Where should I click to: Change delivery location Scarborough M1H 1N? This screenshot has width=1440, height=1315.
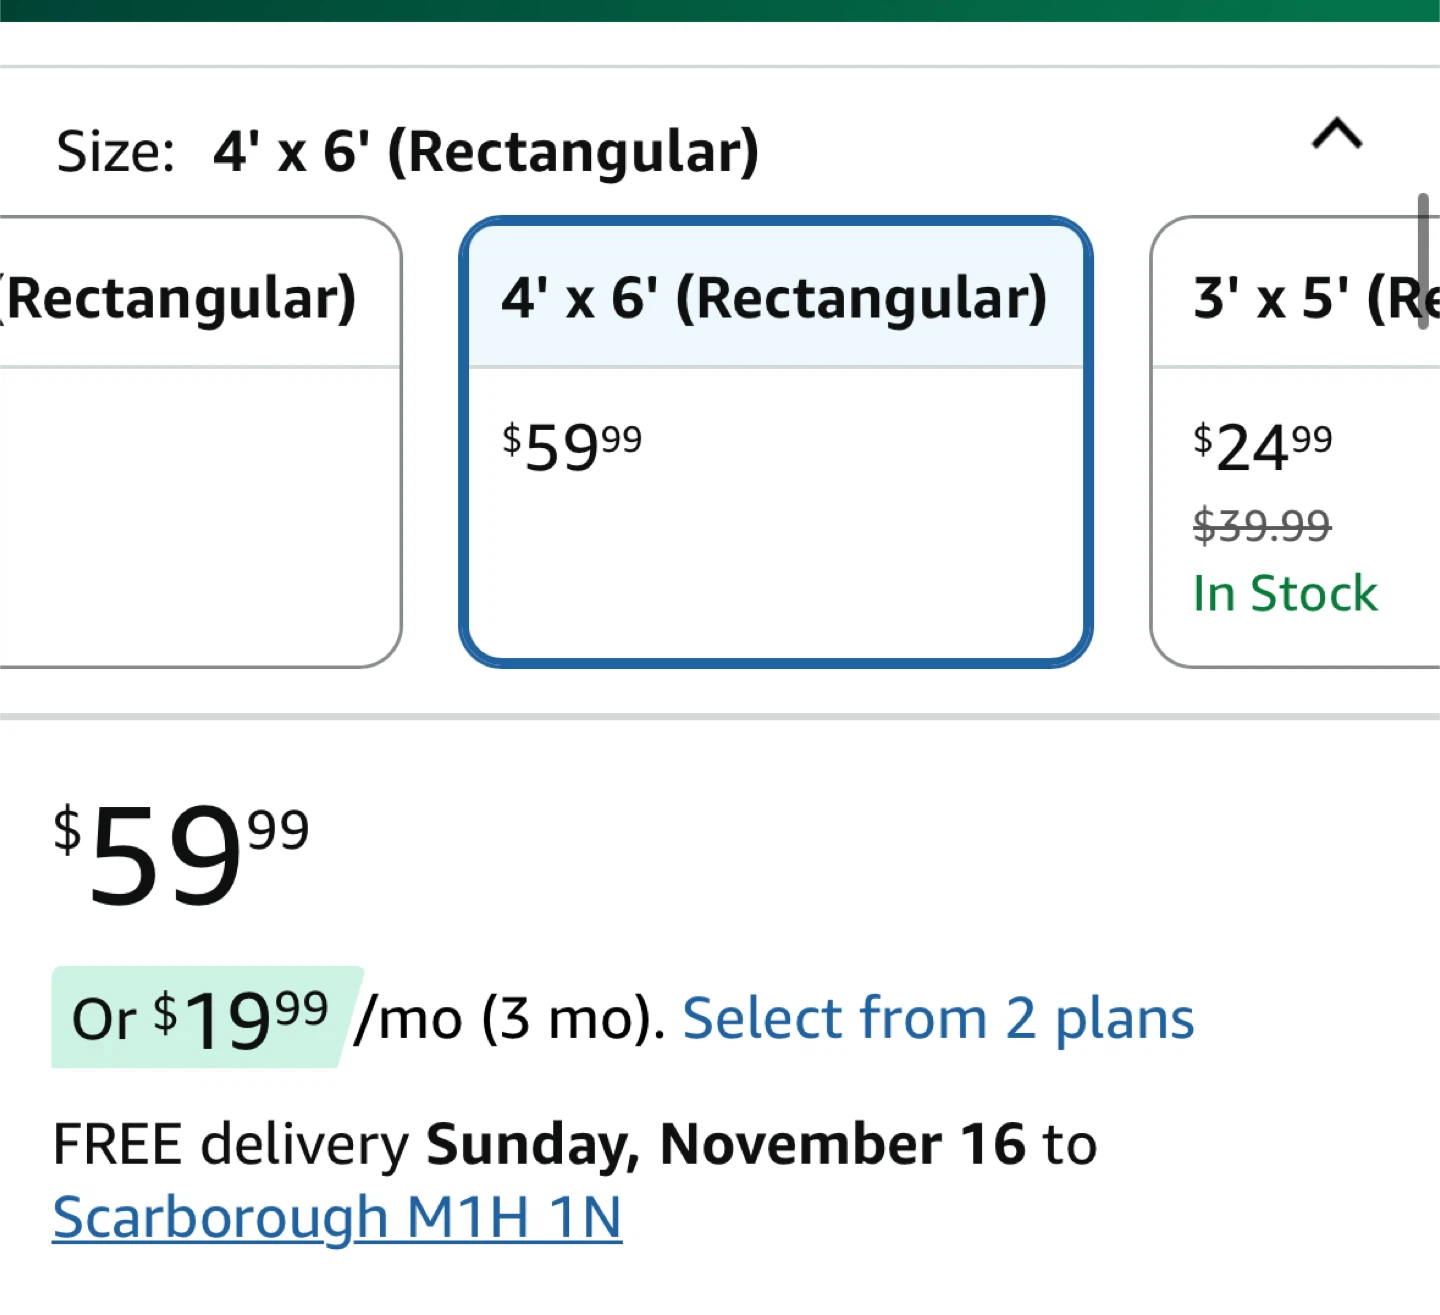point(336,1218)
